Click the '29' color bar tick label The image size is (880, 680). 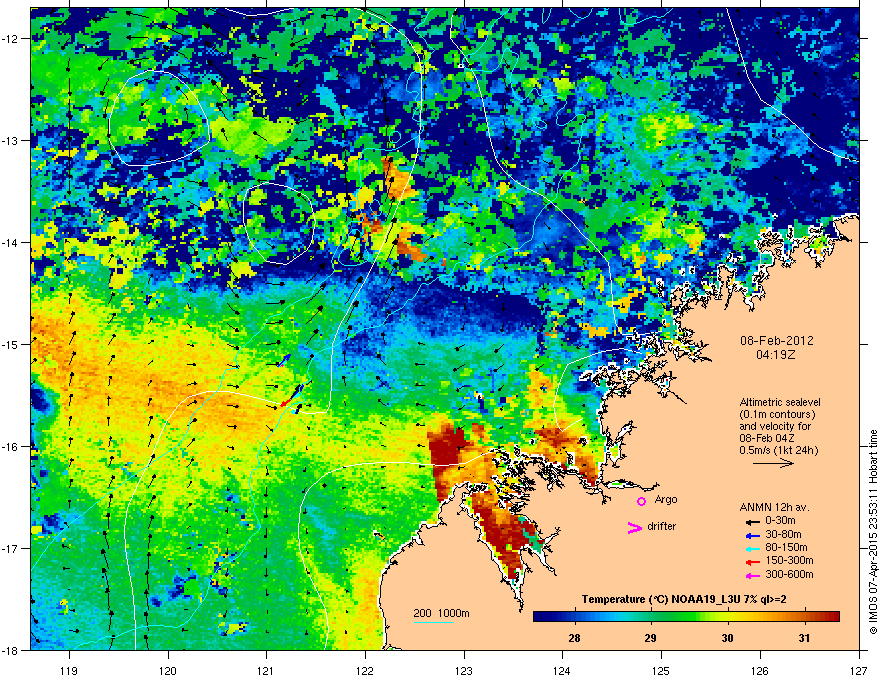point(650,638)
